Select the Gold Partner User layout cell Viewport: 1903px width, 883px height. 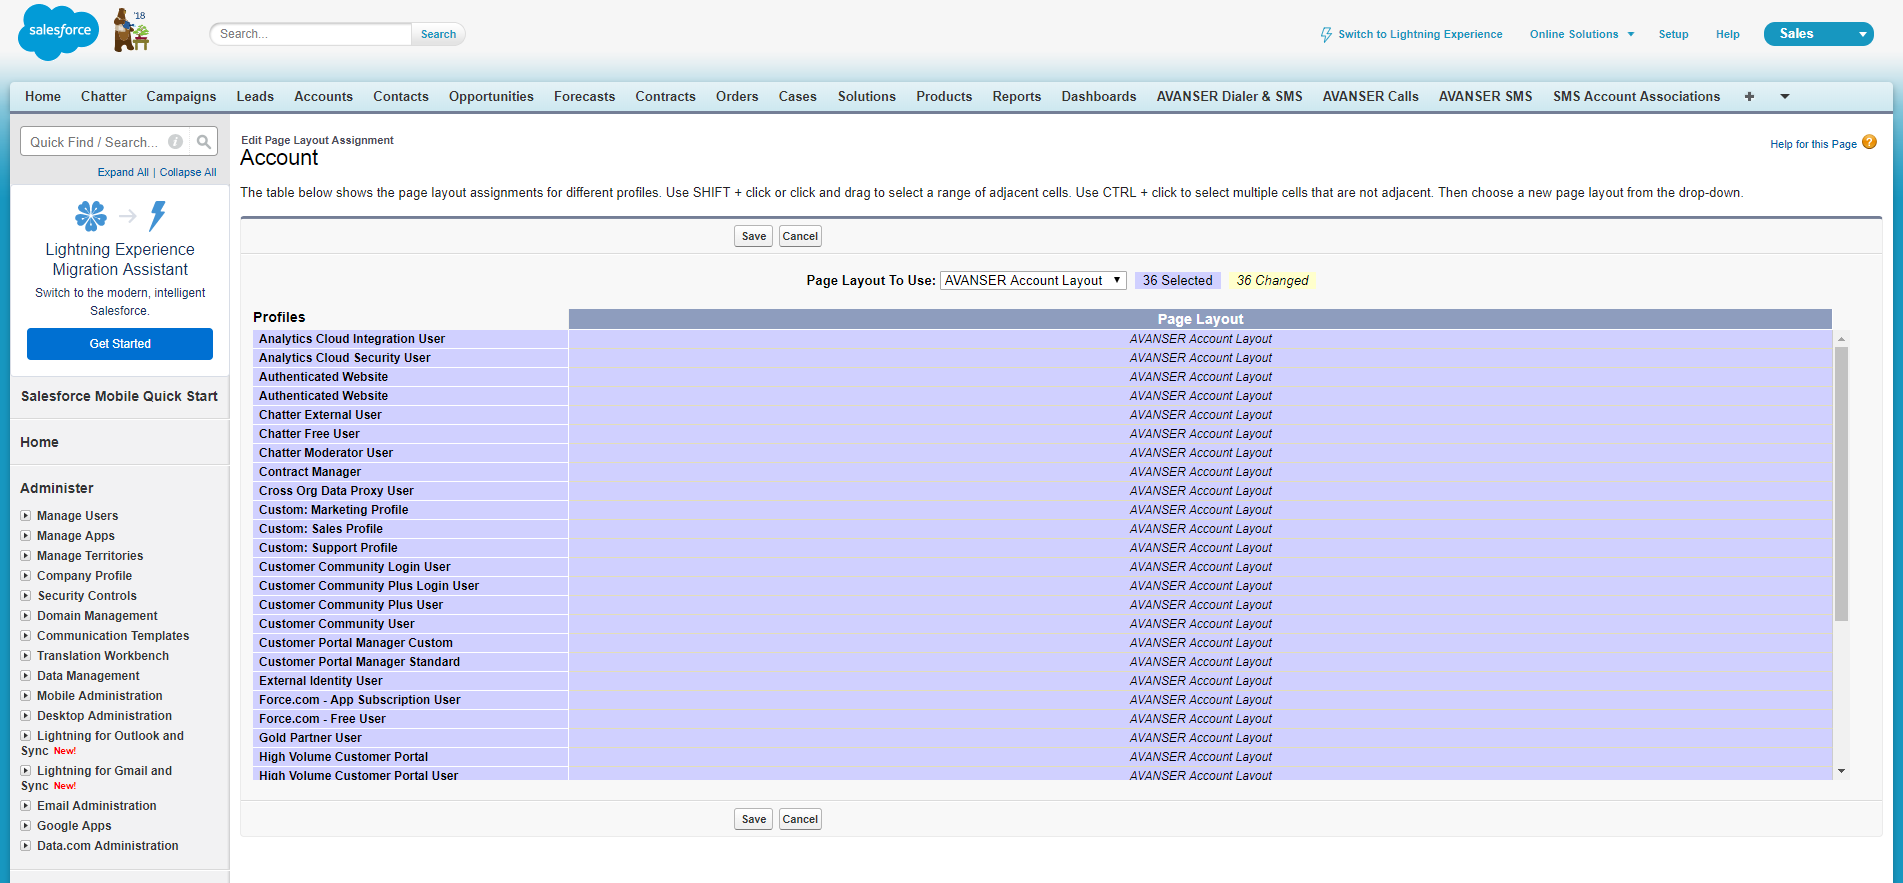pyautogui.click(x=1200, y=738)
